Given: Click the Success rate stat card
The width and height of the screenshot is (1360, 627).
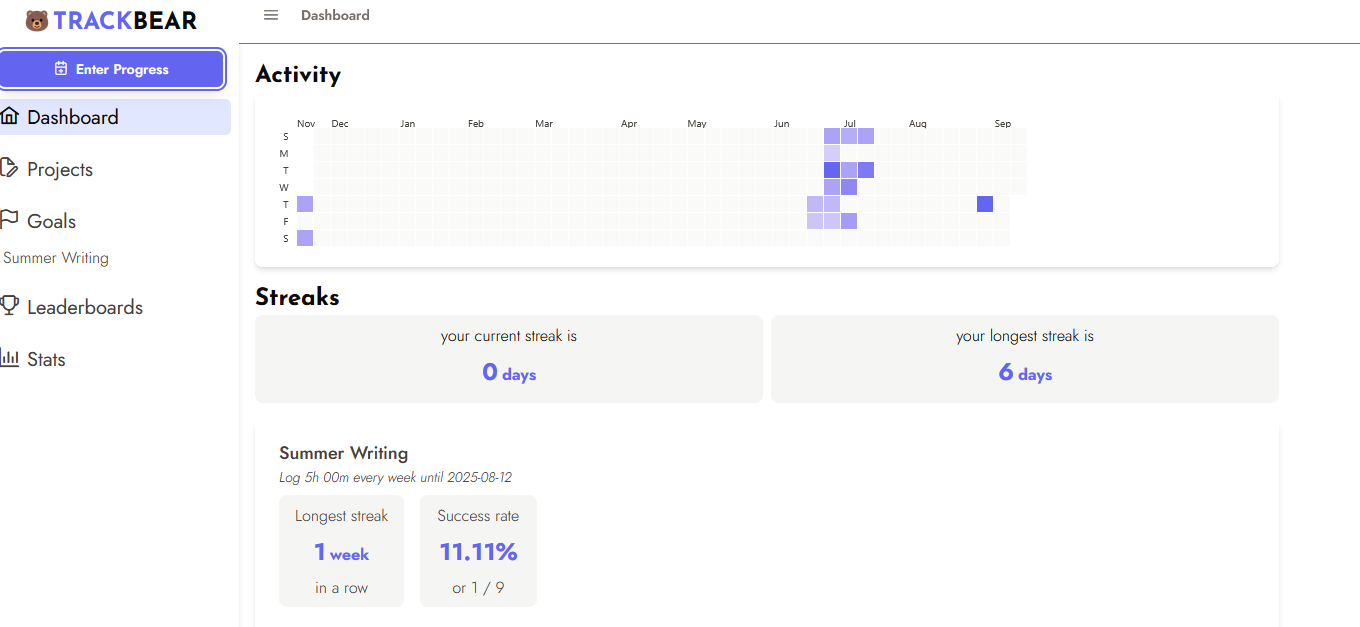Looking at the screenshot, I should click(478, 550).
